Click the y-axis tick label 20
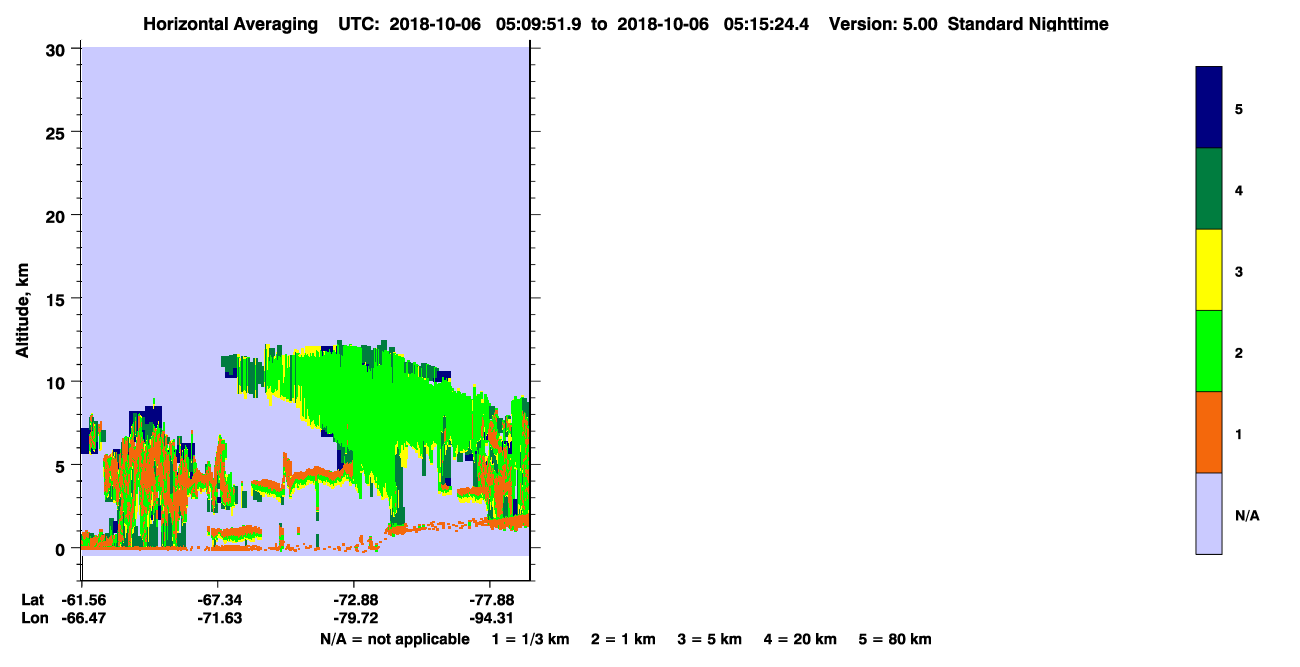1300x667 pixels. pyautogui.click(x=57, y=215)
